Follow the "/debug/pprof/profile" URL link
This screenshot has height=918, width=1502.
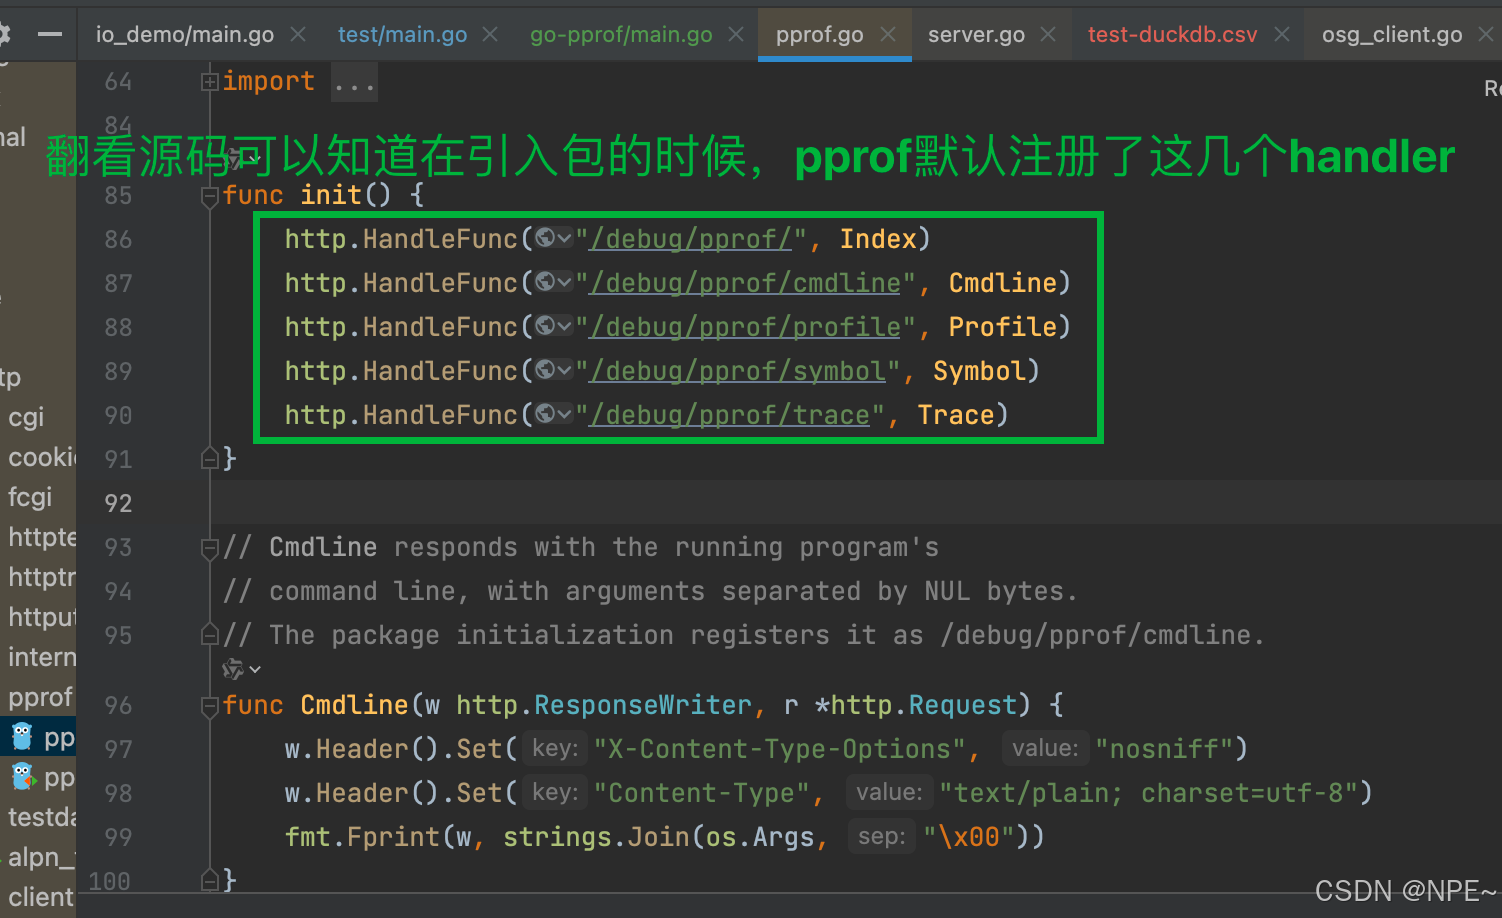[746, 327]
